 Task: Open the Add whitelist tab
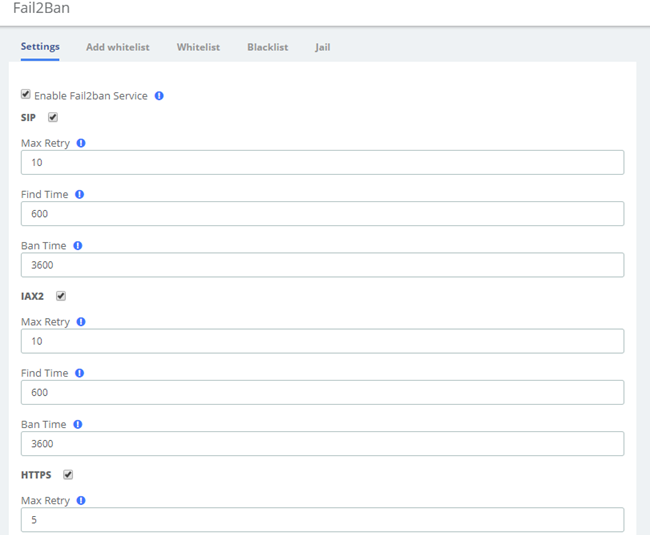118,47
